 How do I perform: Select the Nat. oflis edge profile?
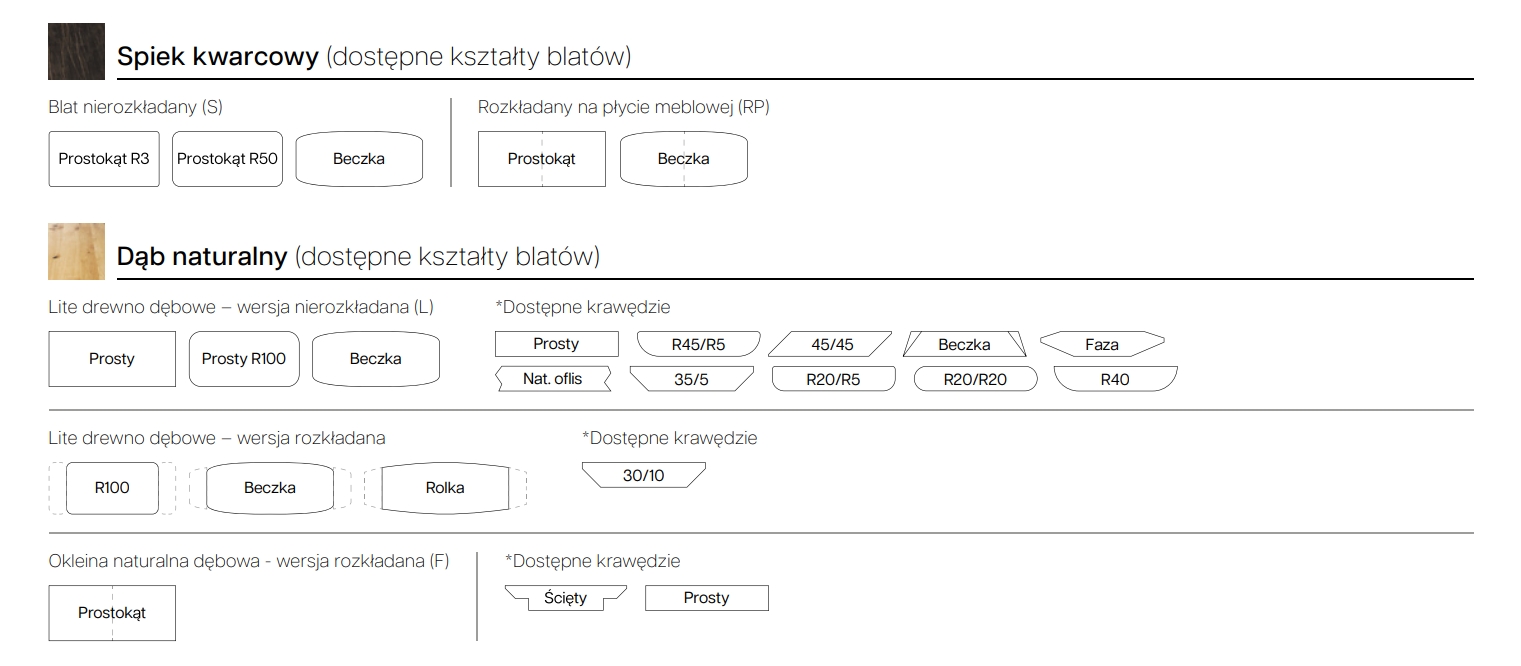pyautogui.click(x=553, y=379)
